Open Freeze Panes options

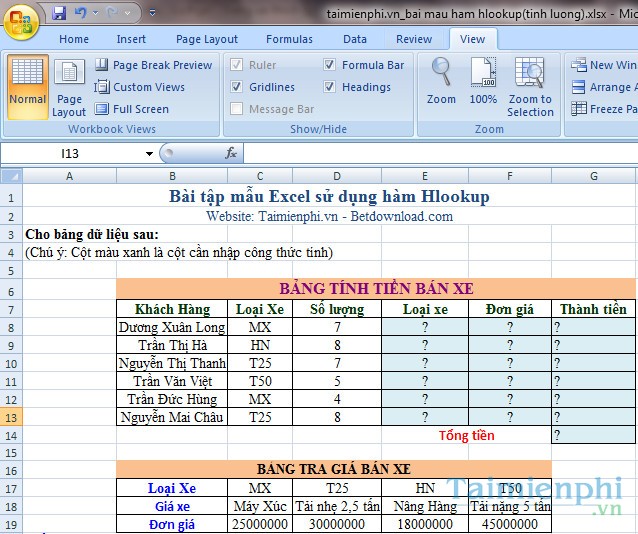click(604, 109)
